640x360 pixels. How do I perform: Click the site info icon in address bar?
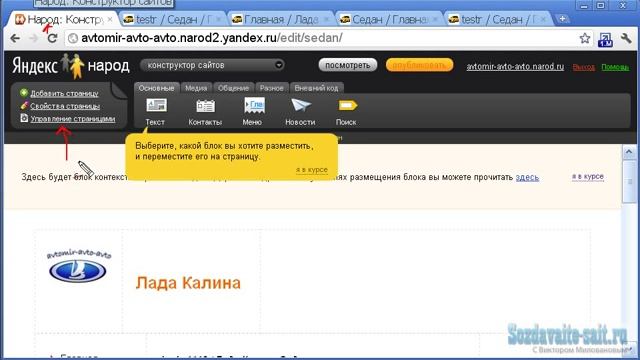point(73,38)
